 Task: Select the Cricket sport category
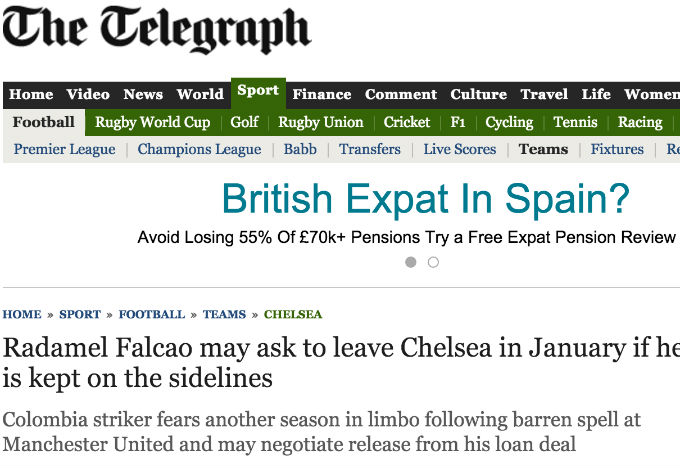(407, 122)
